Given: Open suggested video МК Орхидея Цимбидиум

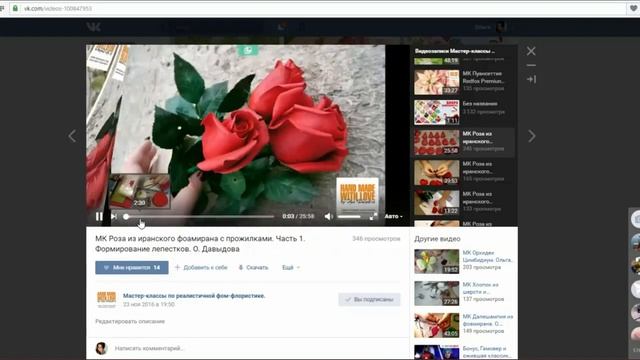Looking at the screenshot, I should tap(464, 261).
